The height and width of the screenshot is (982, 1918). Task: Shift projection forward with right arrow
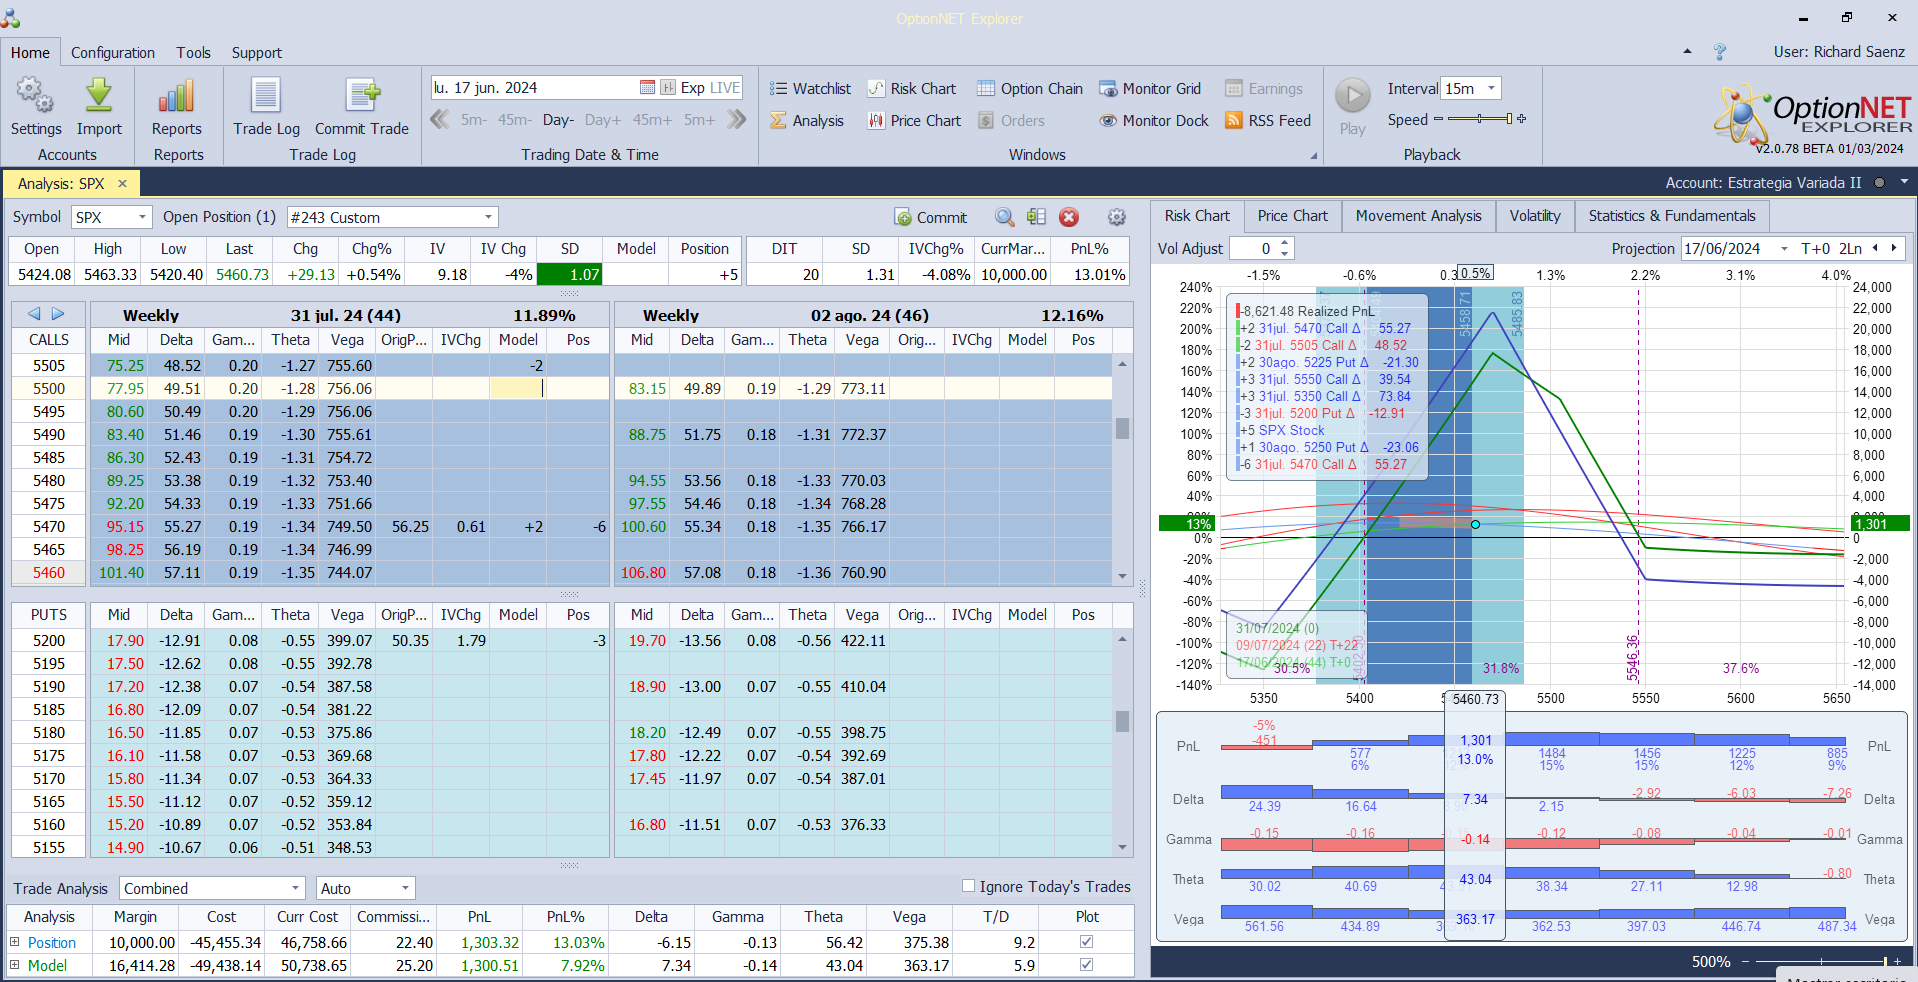(x=1894, y=248)
